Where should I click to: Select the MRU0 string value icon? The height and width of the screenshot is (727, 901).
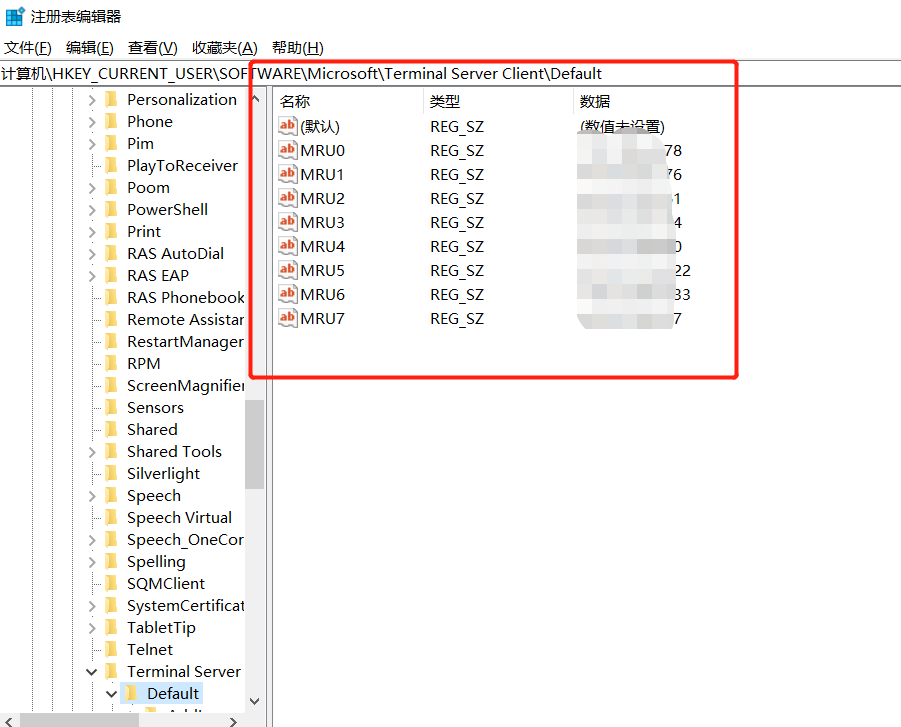(287, 150)
